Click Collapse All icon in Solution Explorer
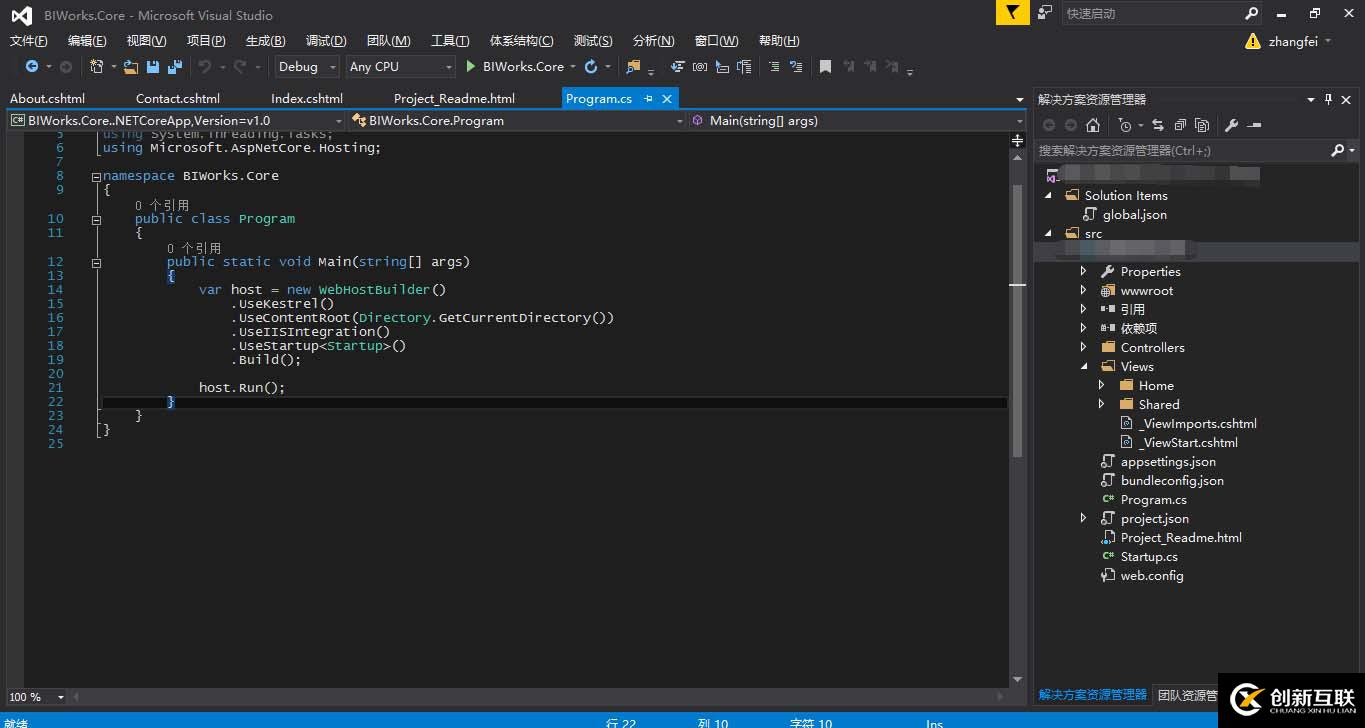 pos(1180,125)
